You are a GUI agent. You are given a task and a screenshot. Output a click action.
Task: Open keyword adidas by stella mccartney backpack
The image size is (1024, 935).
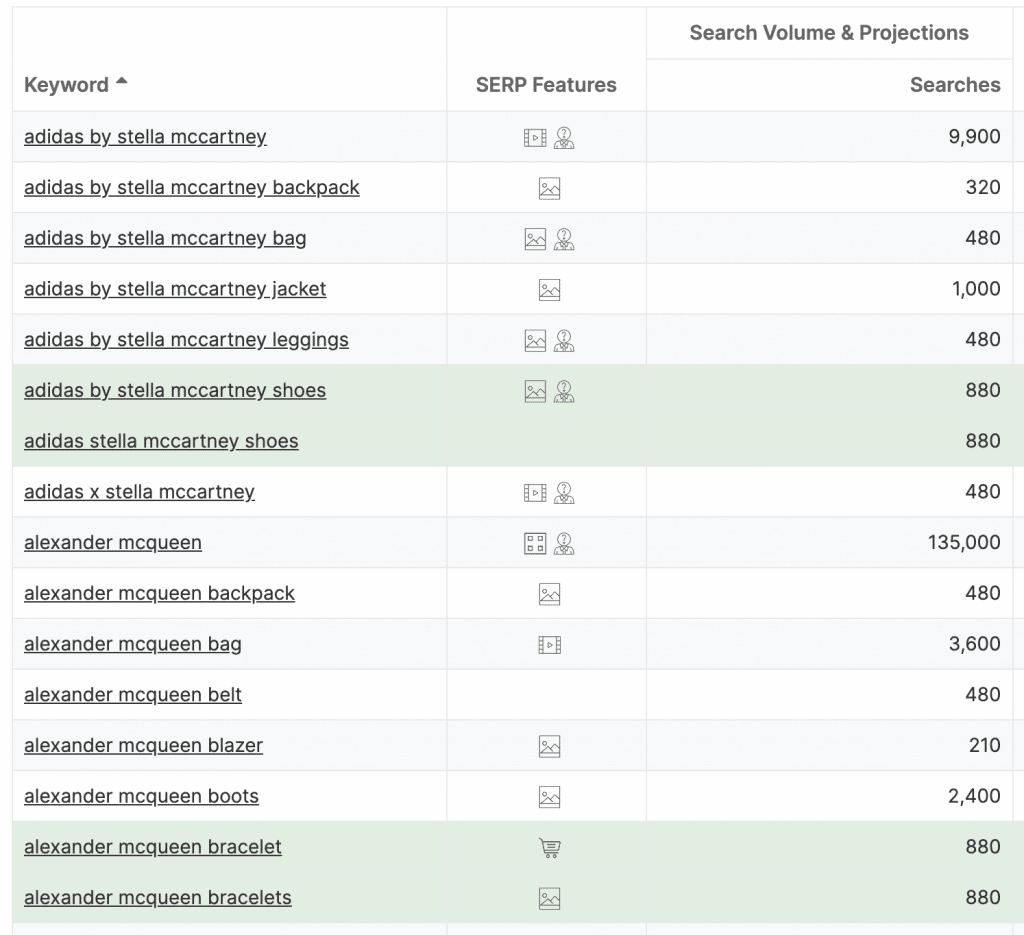pyautogui.click(x=191, y=187)
